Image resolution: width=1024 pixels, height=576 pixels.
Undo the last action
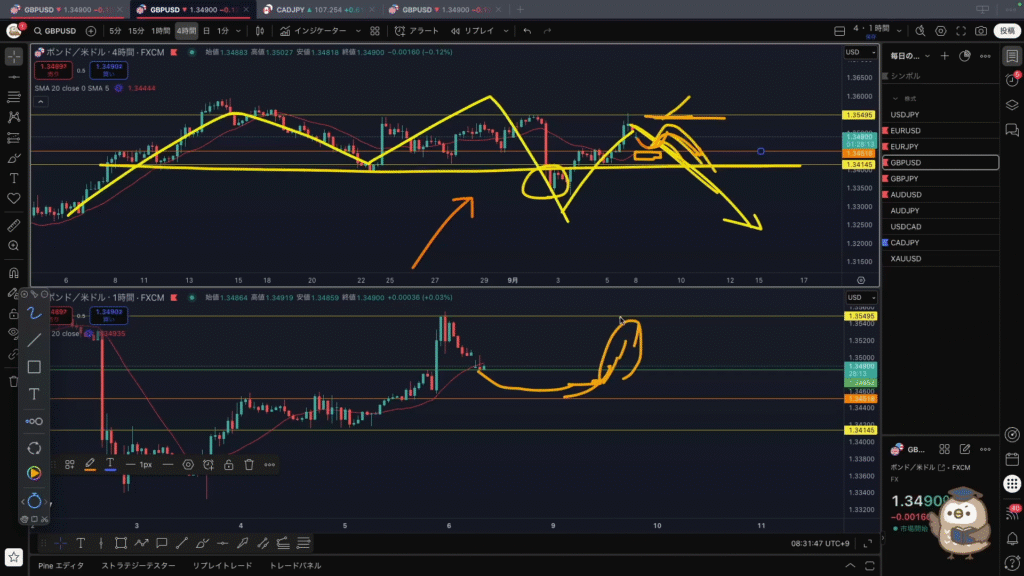(527, 31)
